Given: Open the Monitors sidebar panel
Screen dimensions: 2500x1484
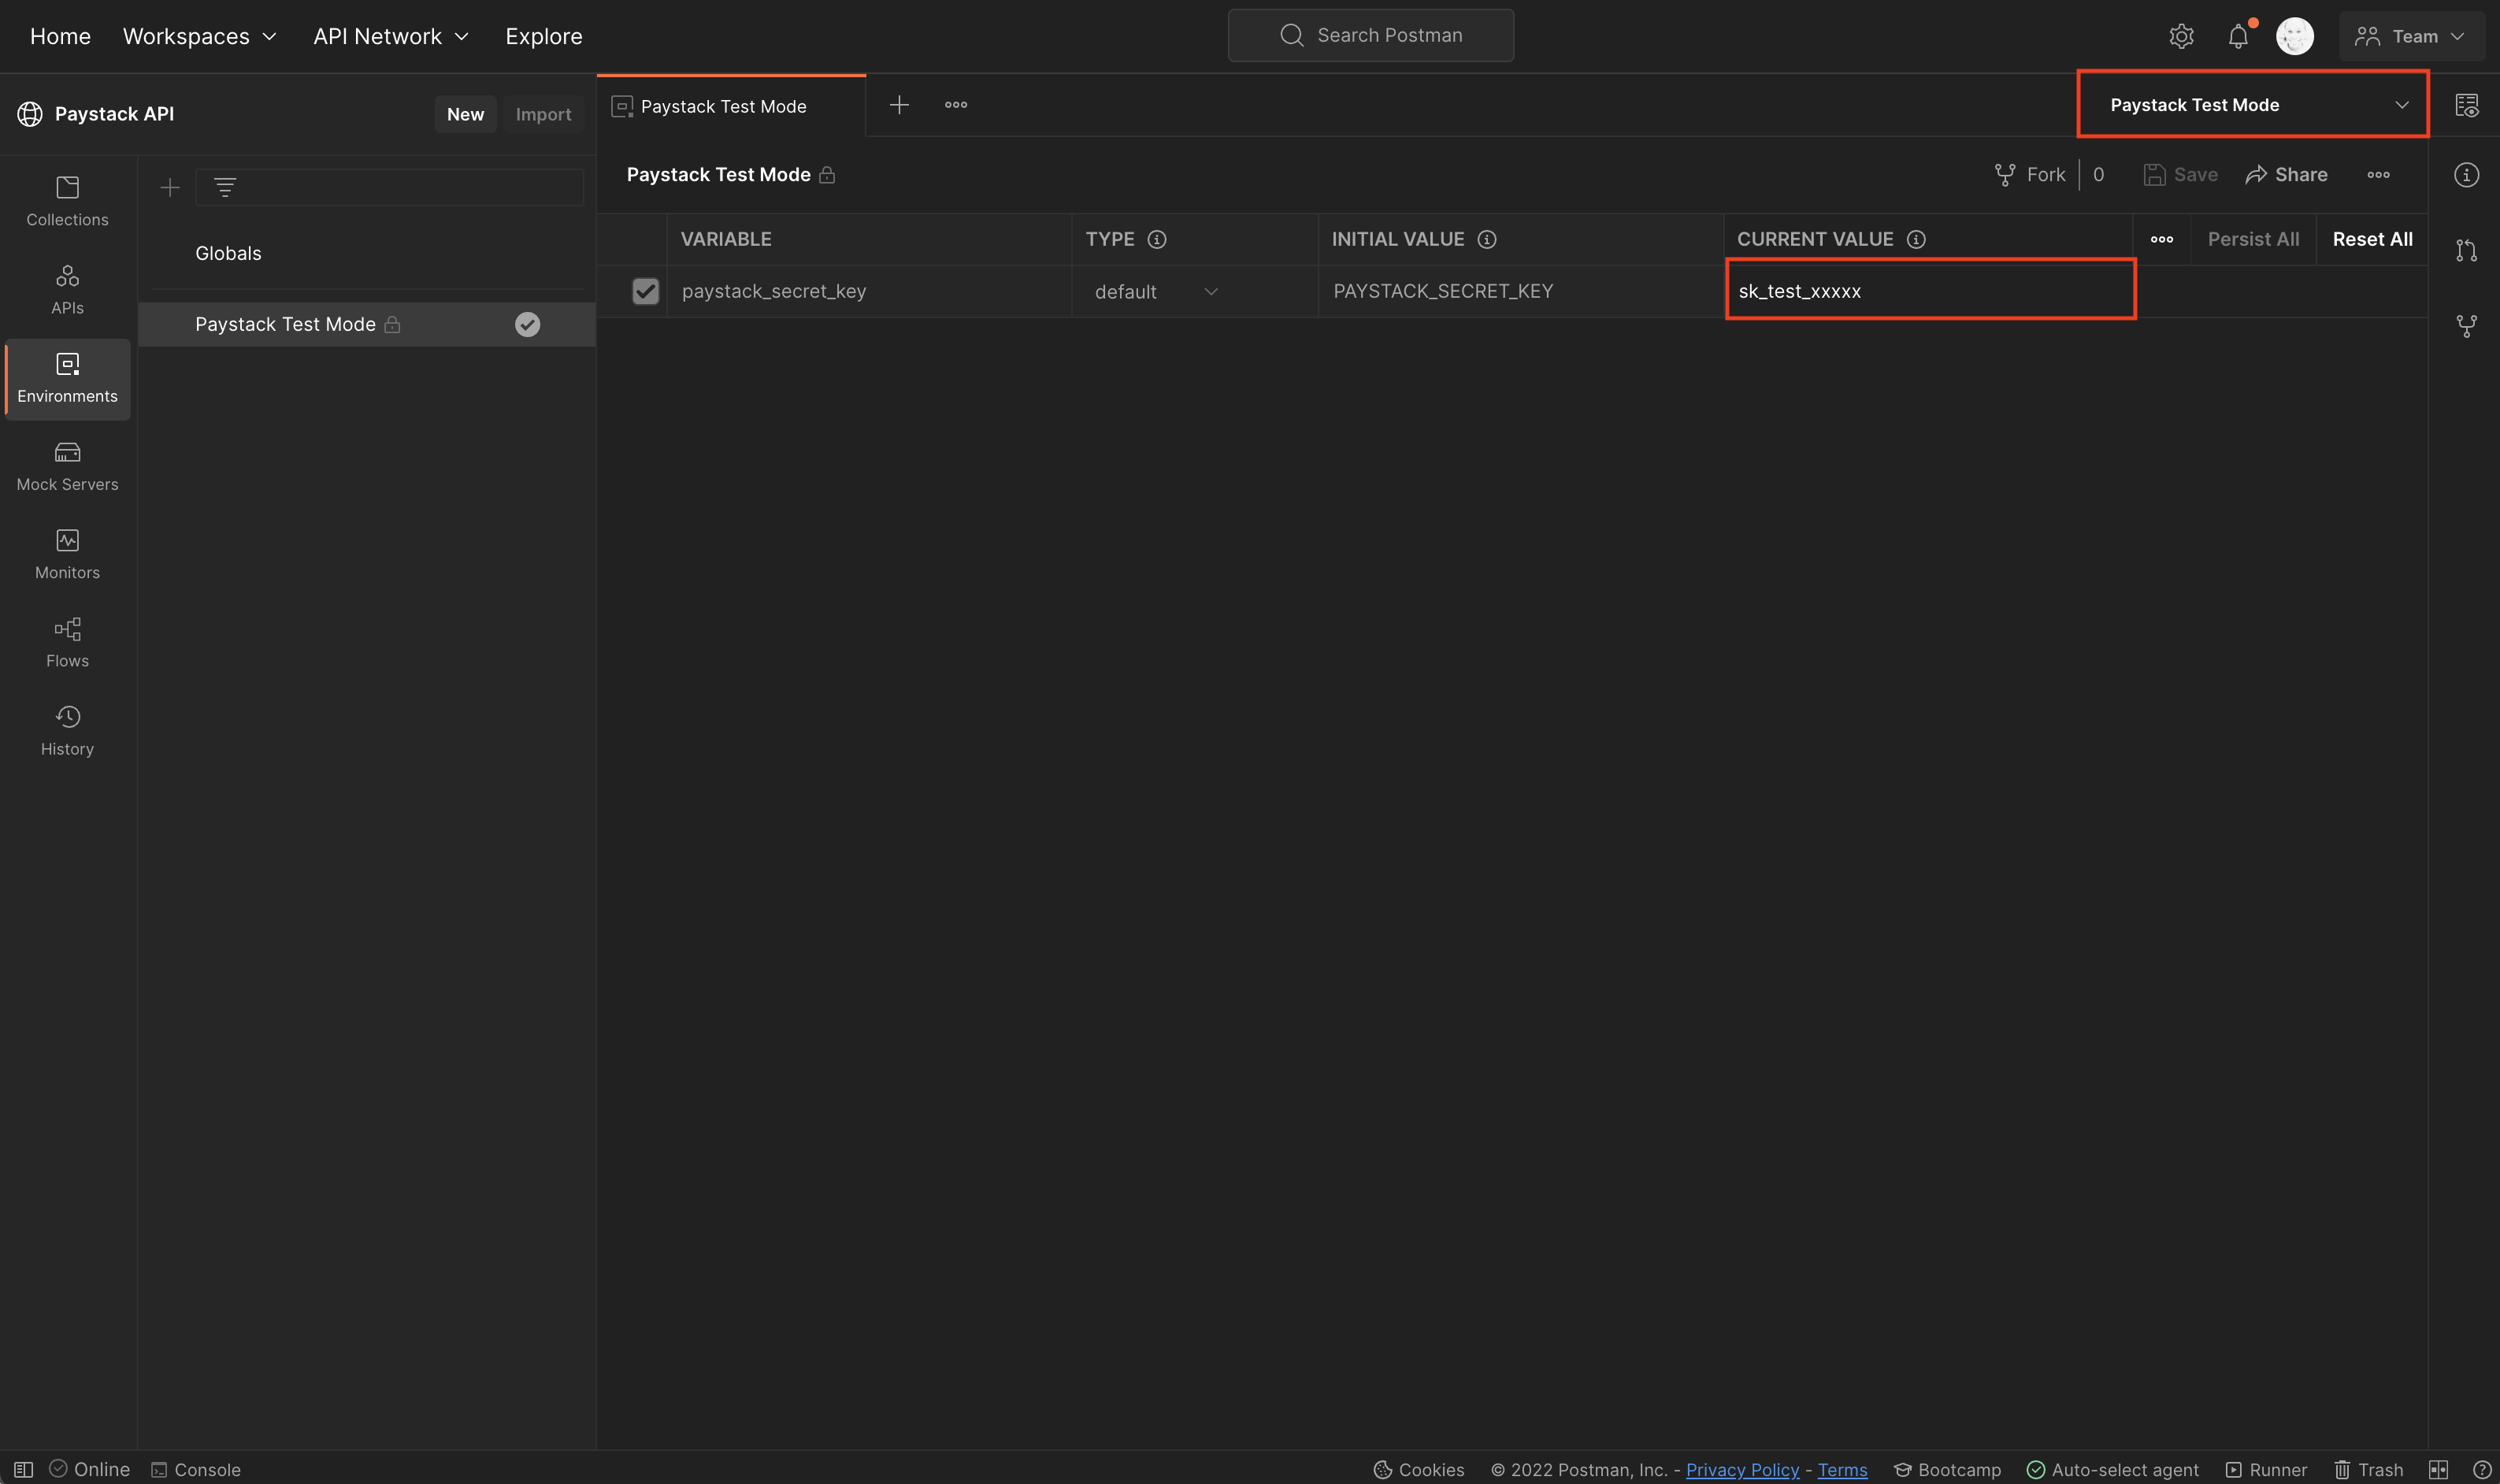Looking at the screenshot, I should coord(67,555).
